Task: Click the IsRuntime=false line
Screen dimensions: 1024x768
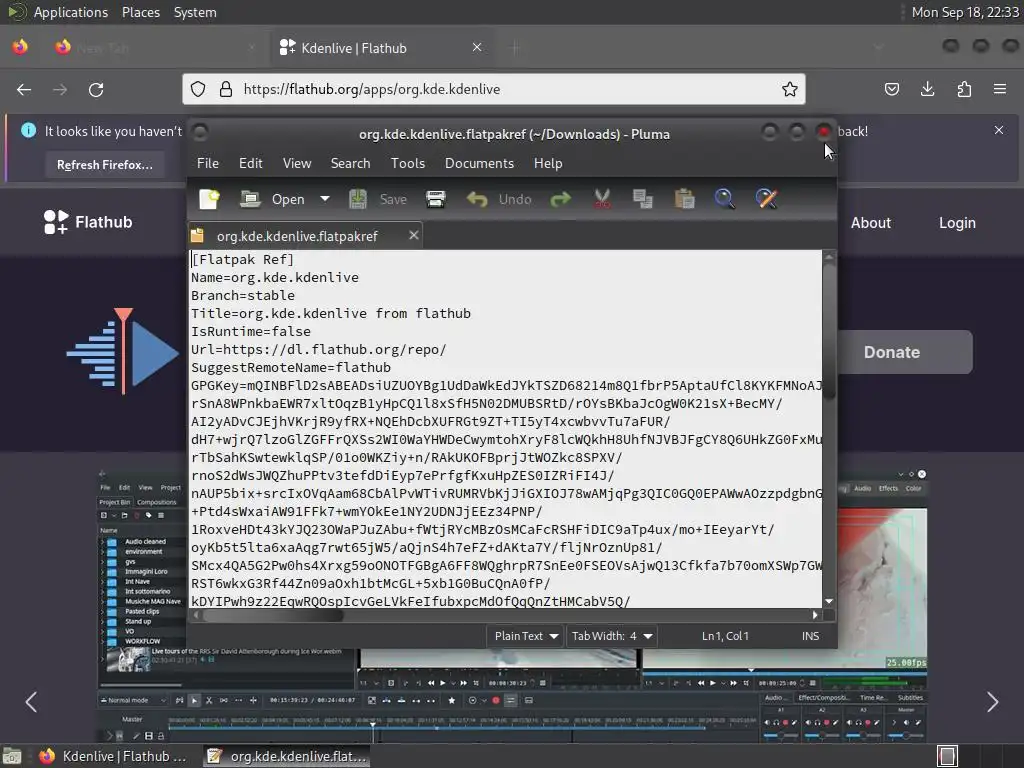Action: point(251,331)
